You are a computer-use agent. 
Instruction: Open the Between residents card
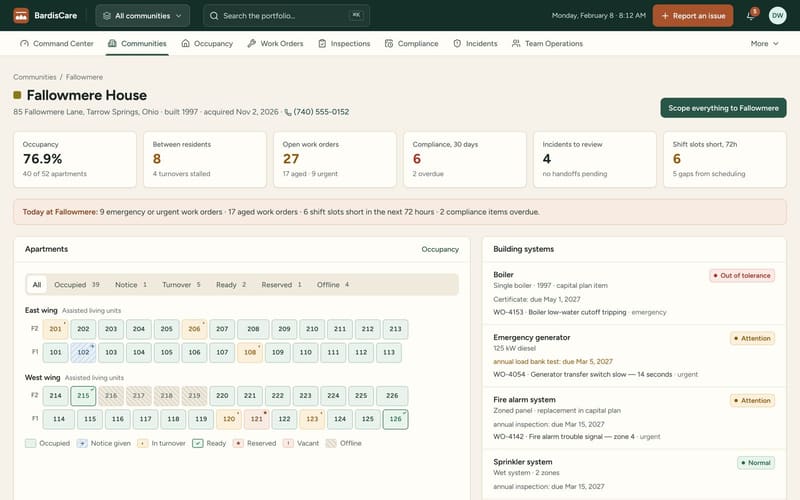205,159
